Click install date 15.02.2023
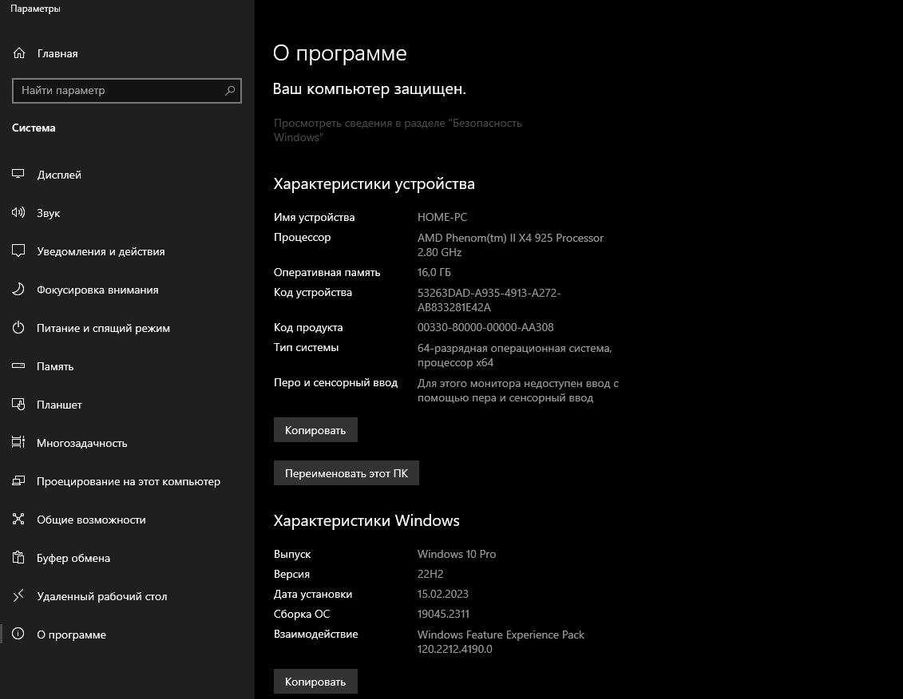 [443, 594]
